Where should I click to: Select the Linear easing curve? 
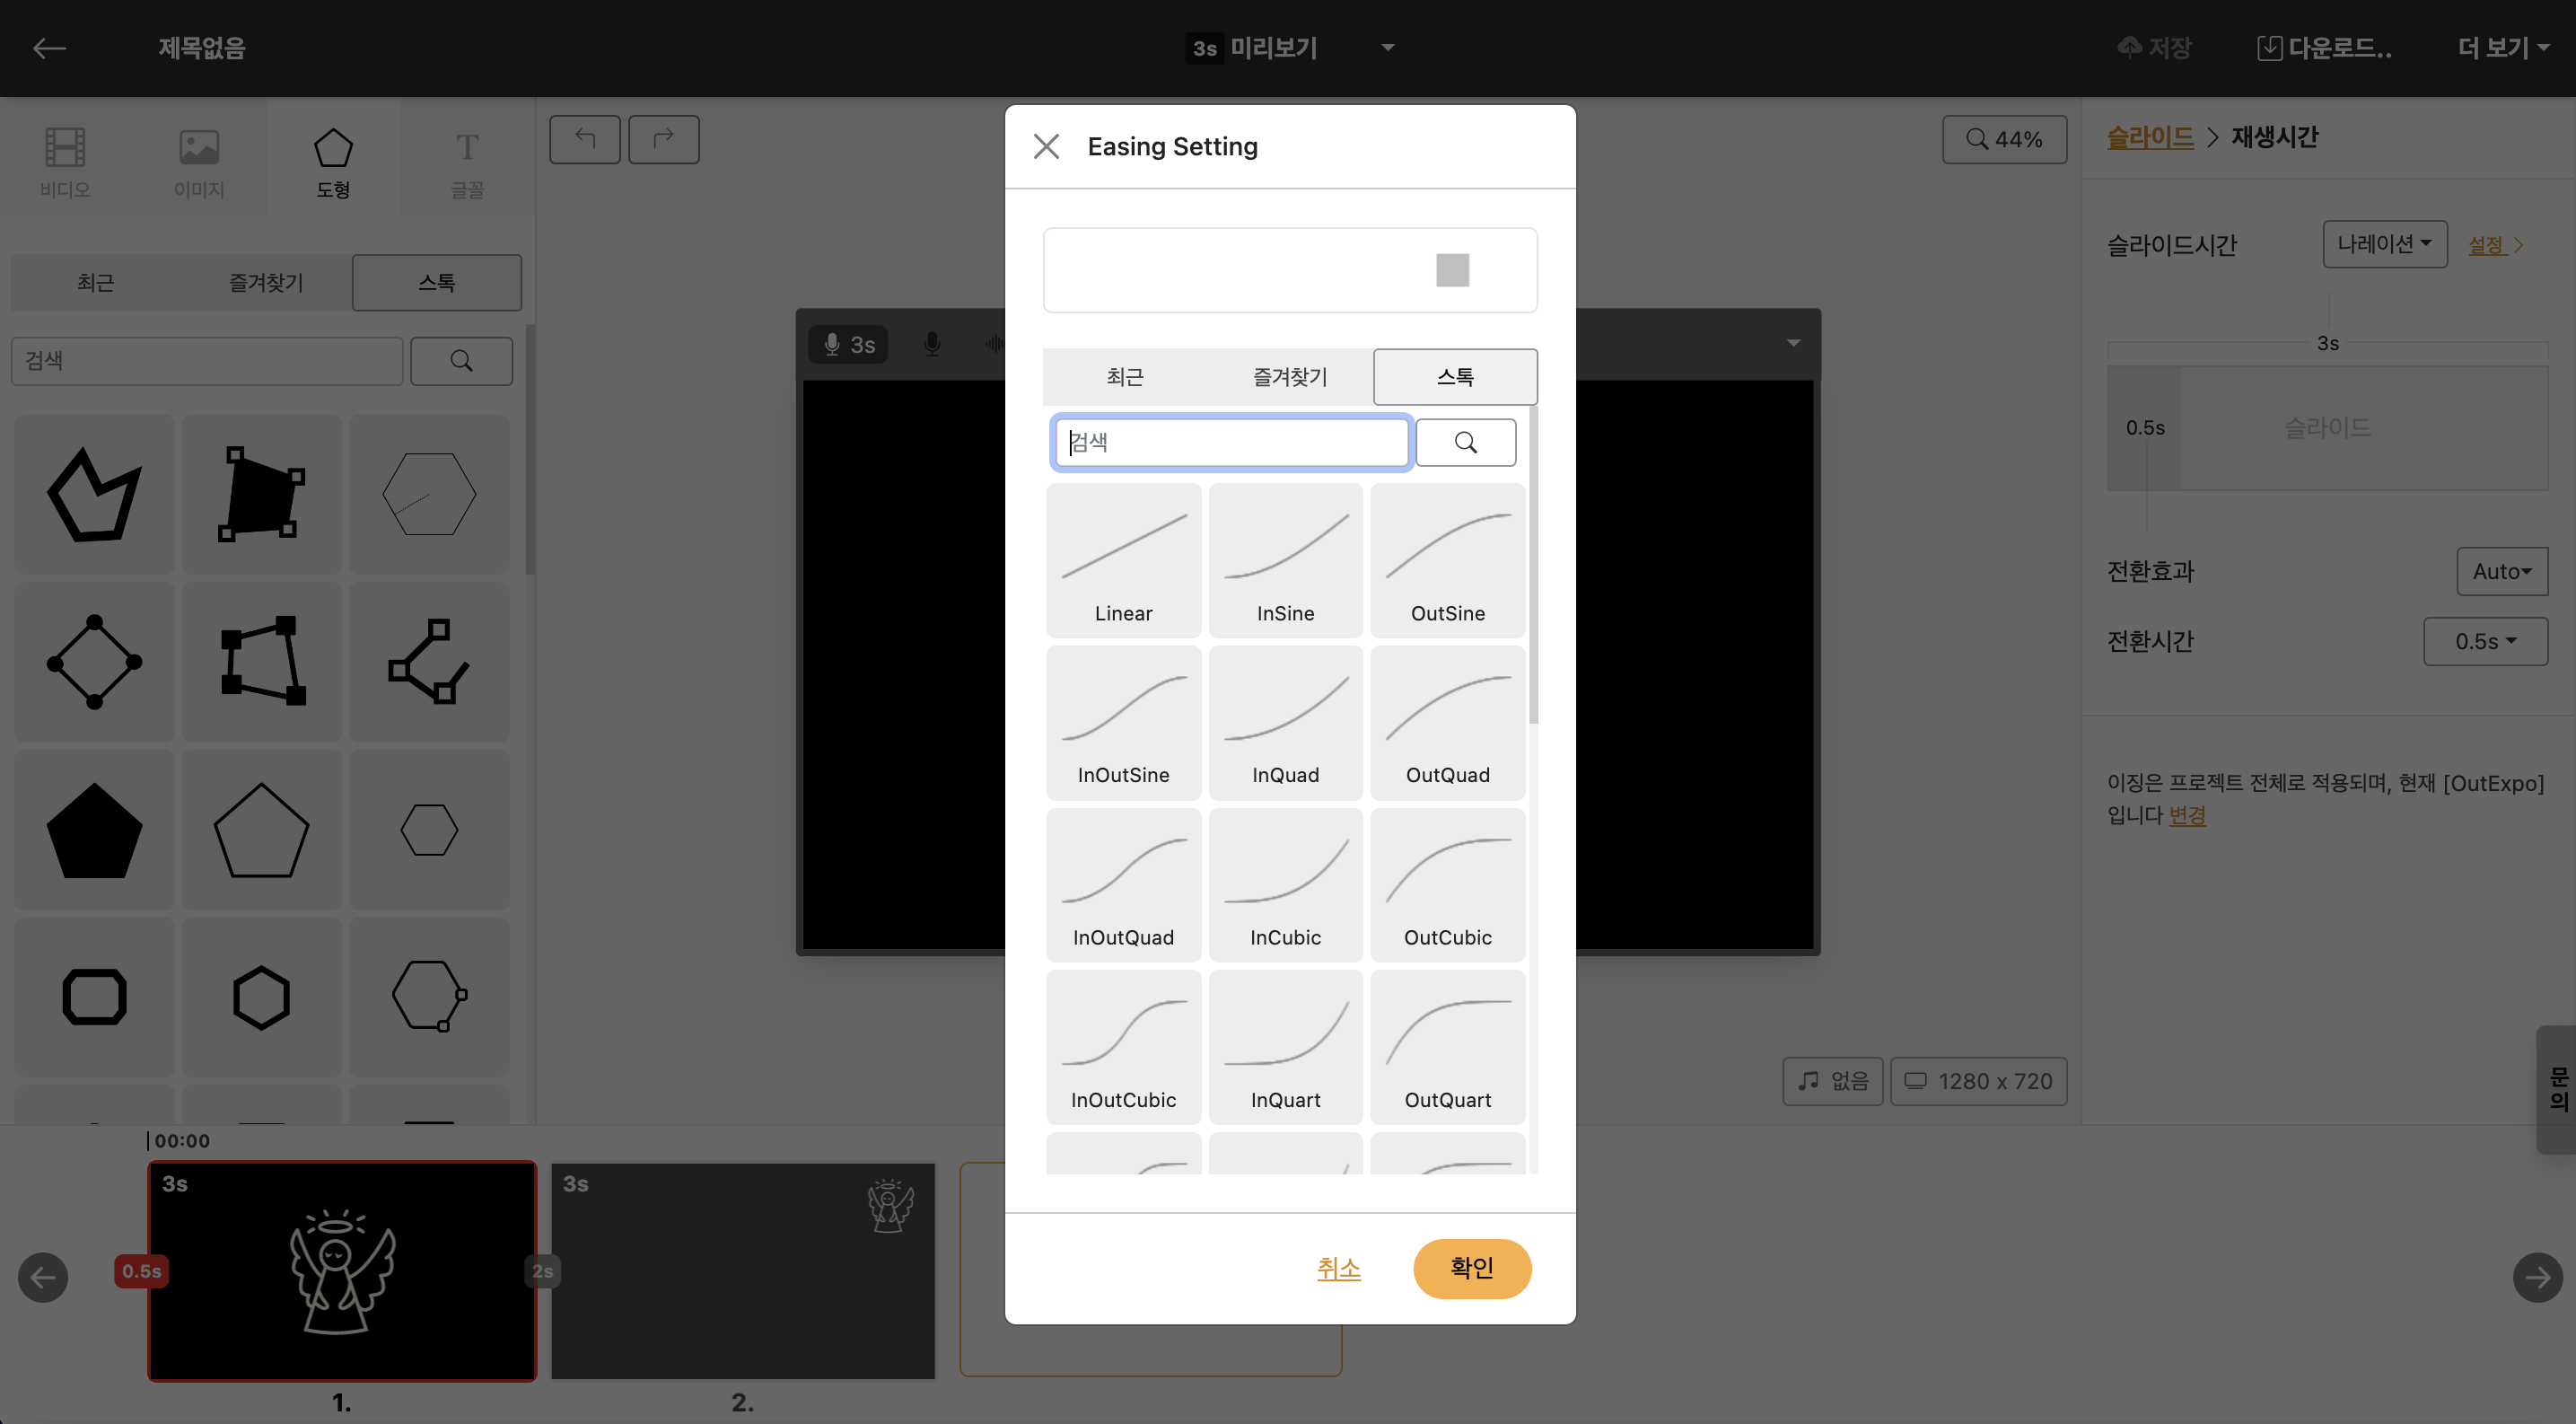click(x=1123, y=560)
